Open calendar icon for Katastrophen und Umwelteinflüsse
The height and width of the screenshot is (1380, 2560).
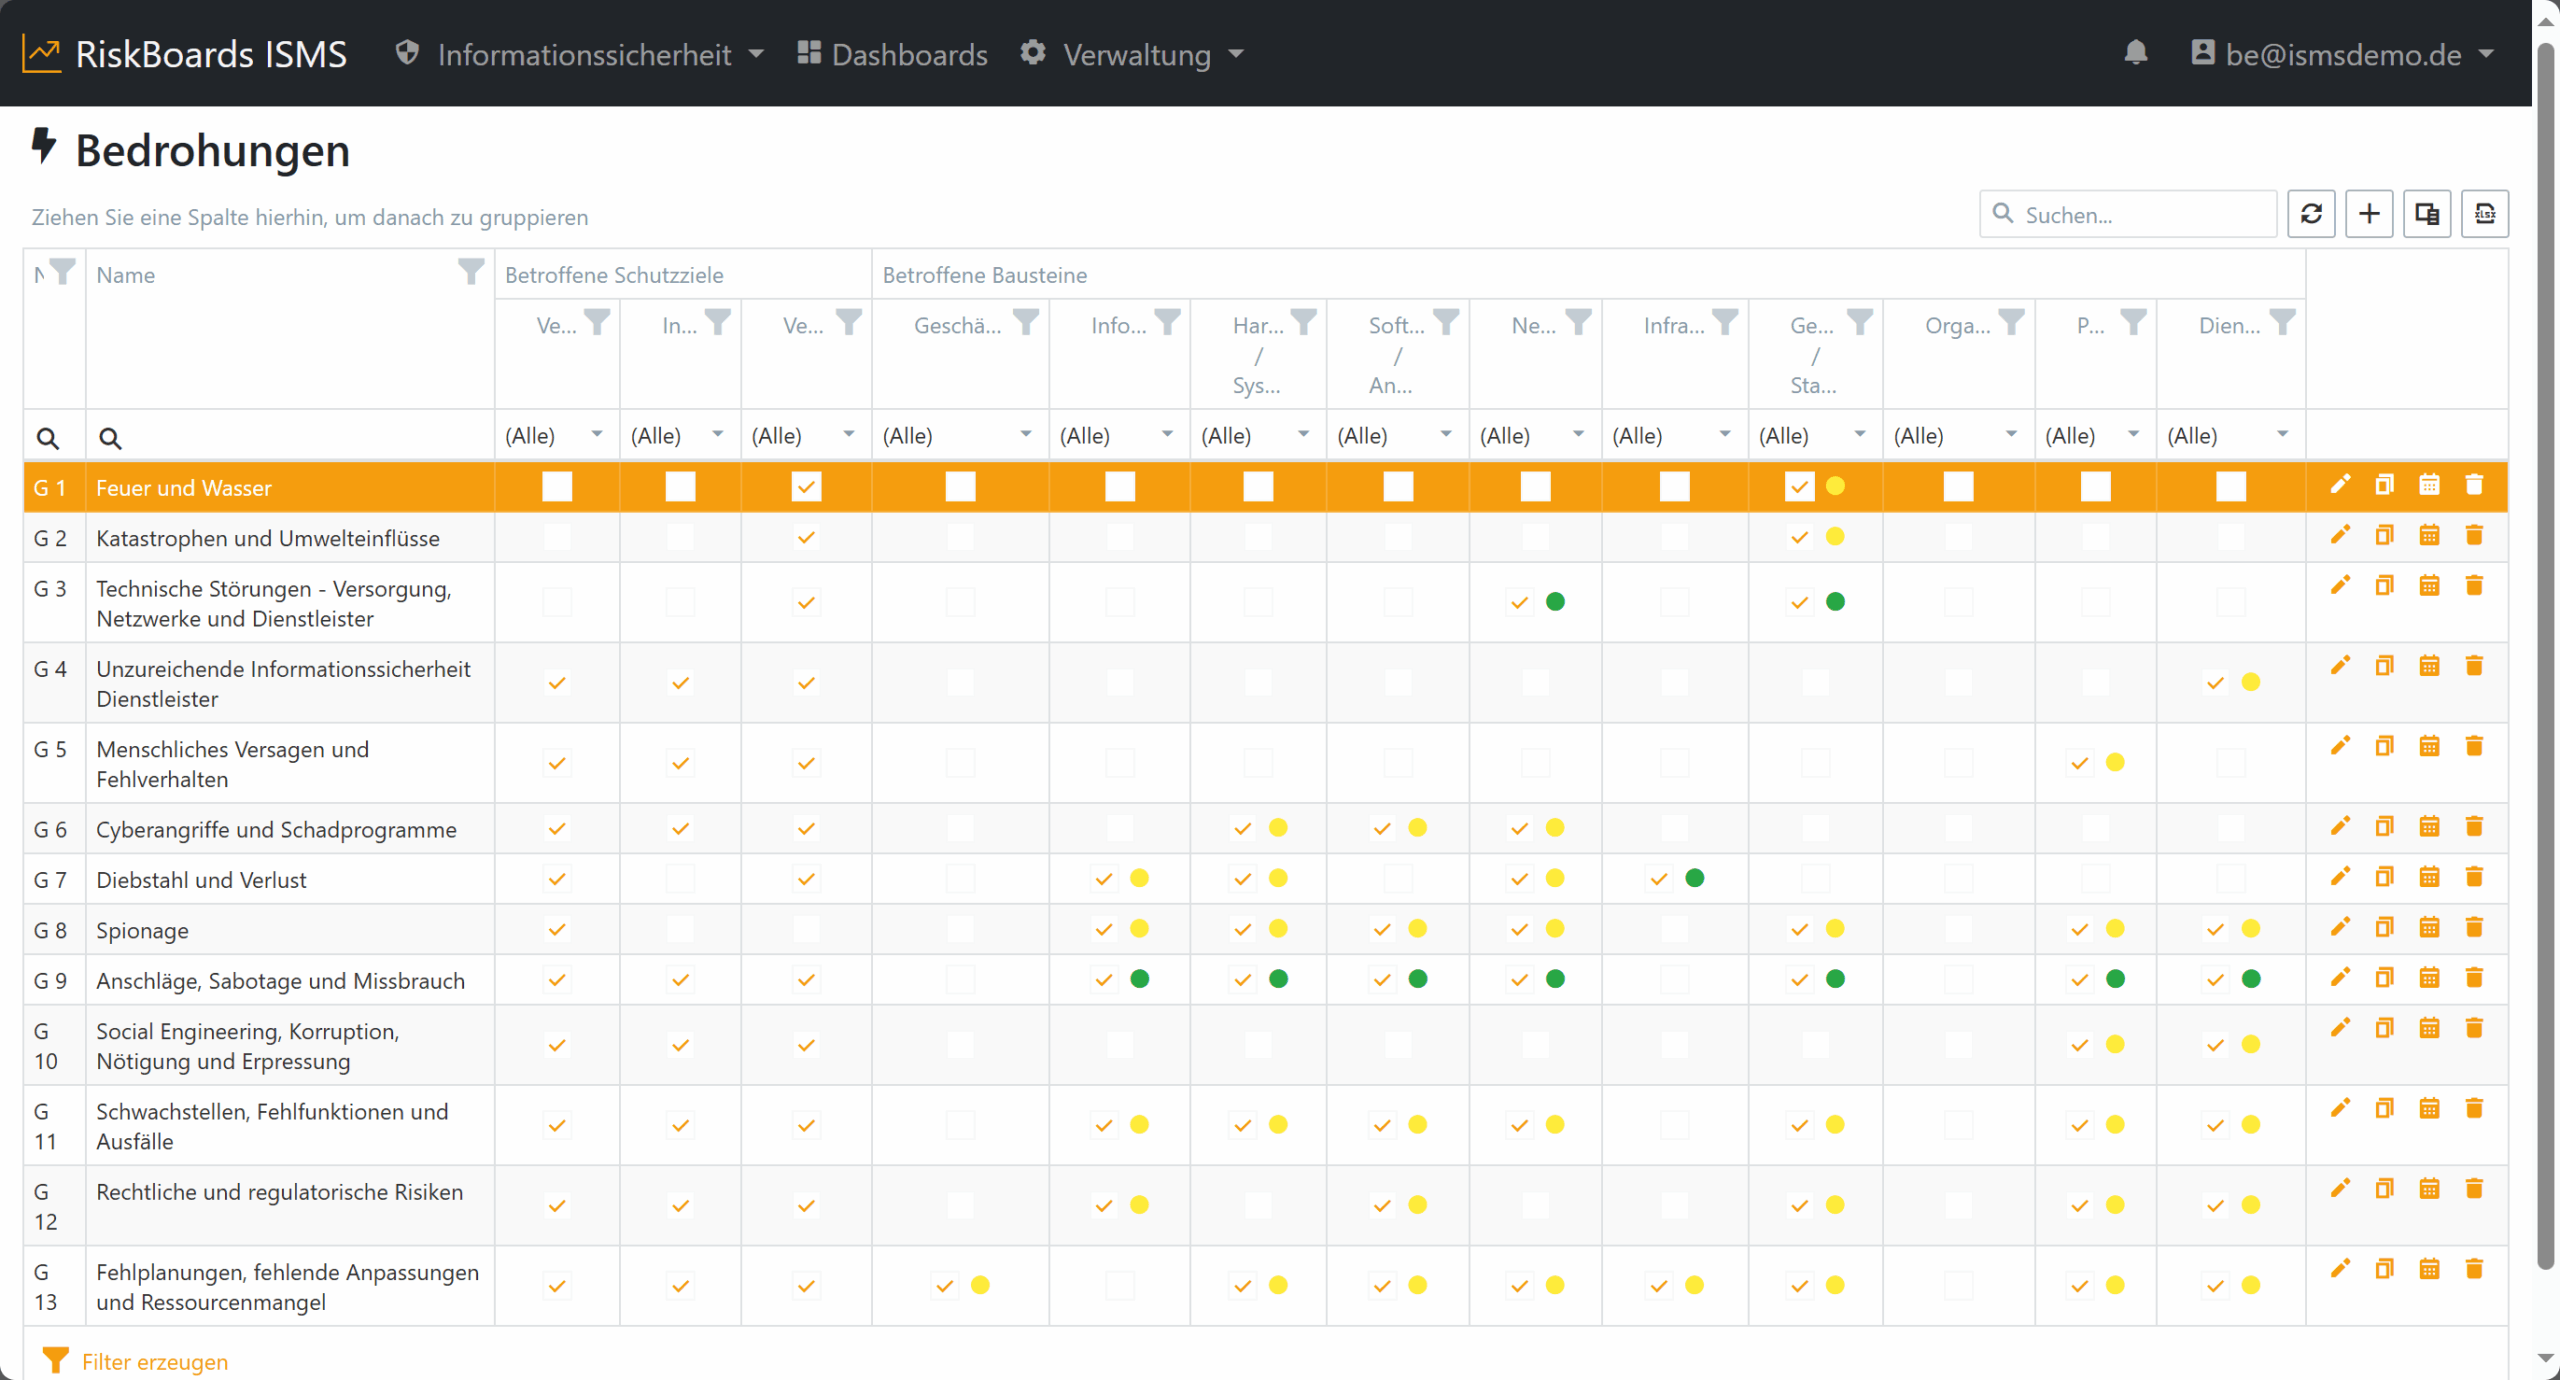click(2429, 536)
